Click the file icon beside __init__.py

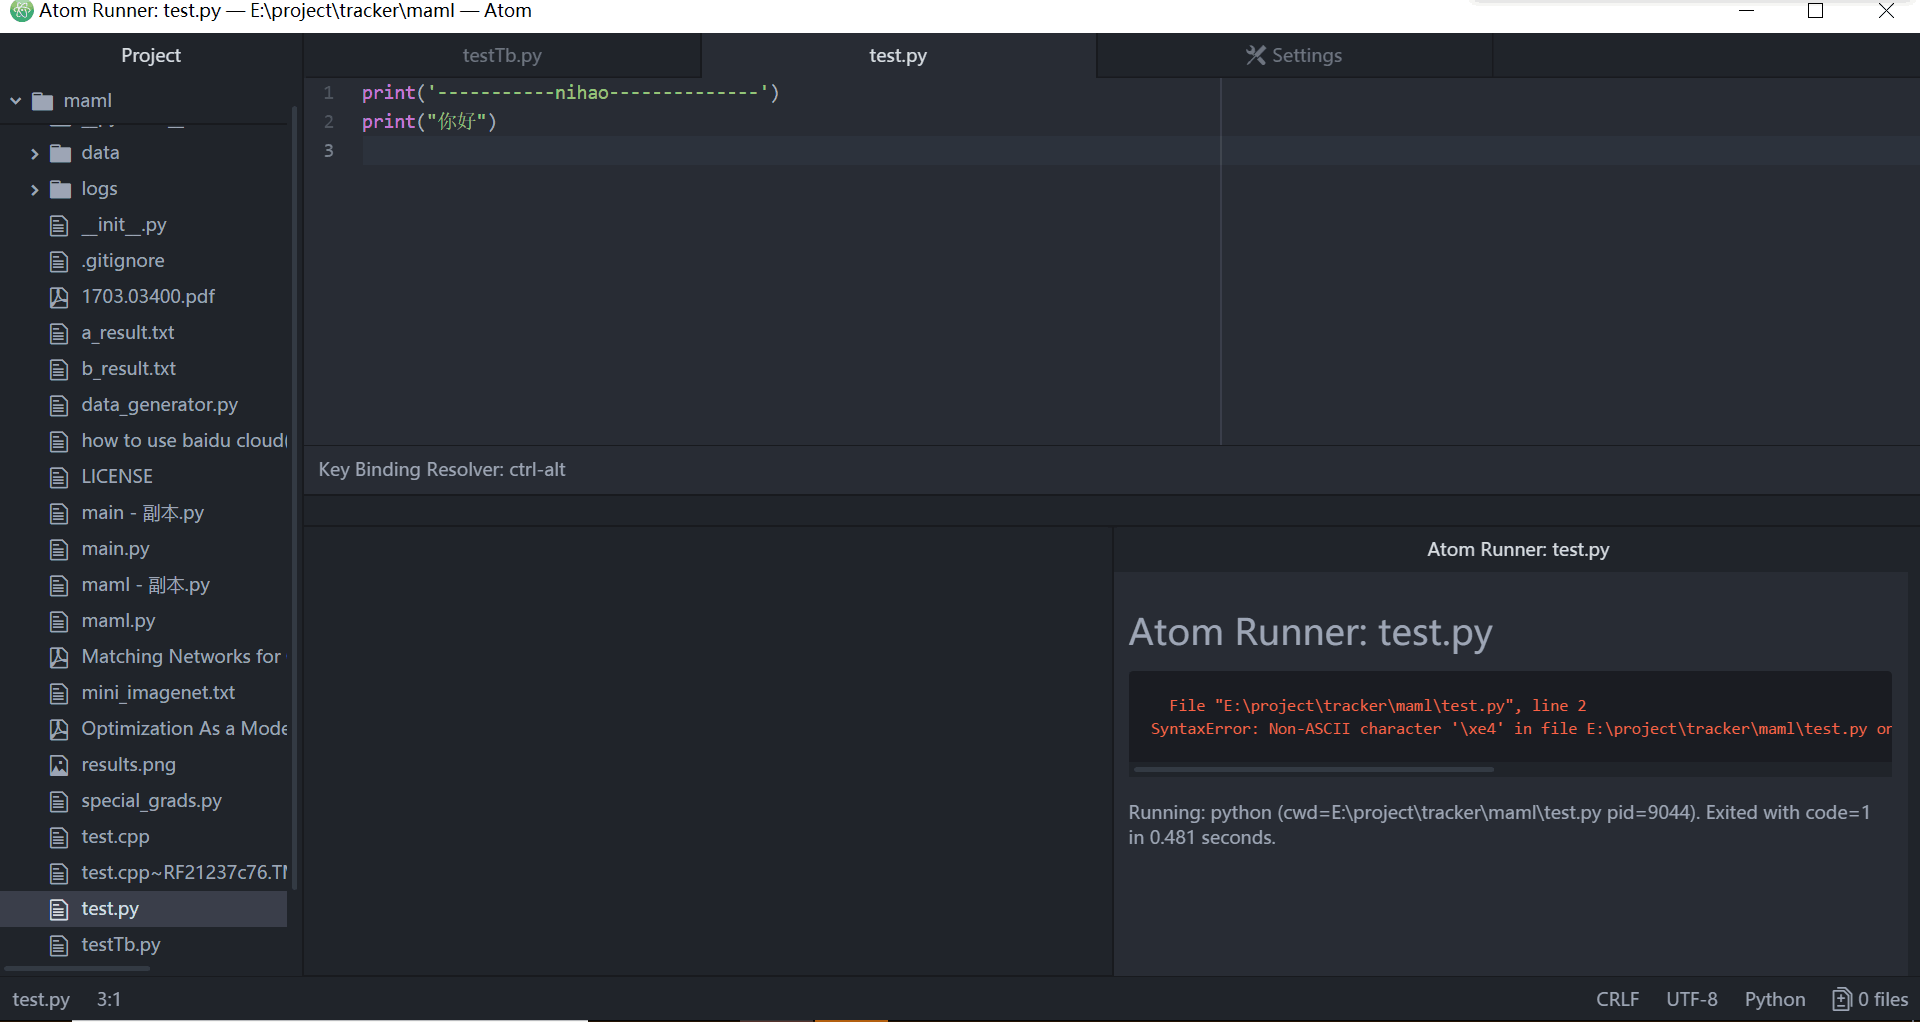(x=59, y=225)
